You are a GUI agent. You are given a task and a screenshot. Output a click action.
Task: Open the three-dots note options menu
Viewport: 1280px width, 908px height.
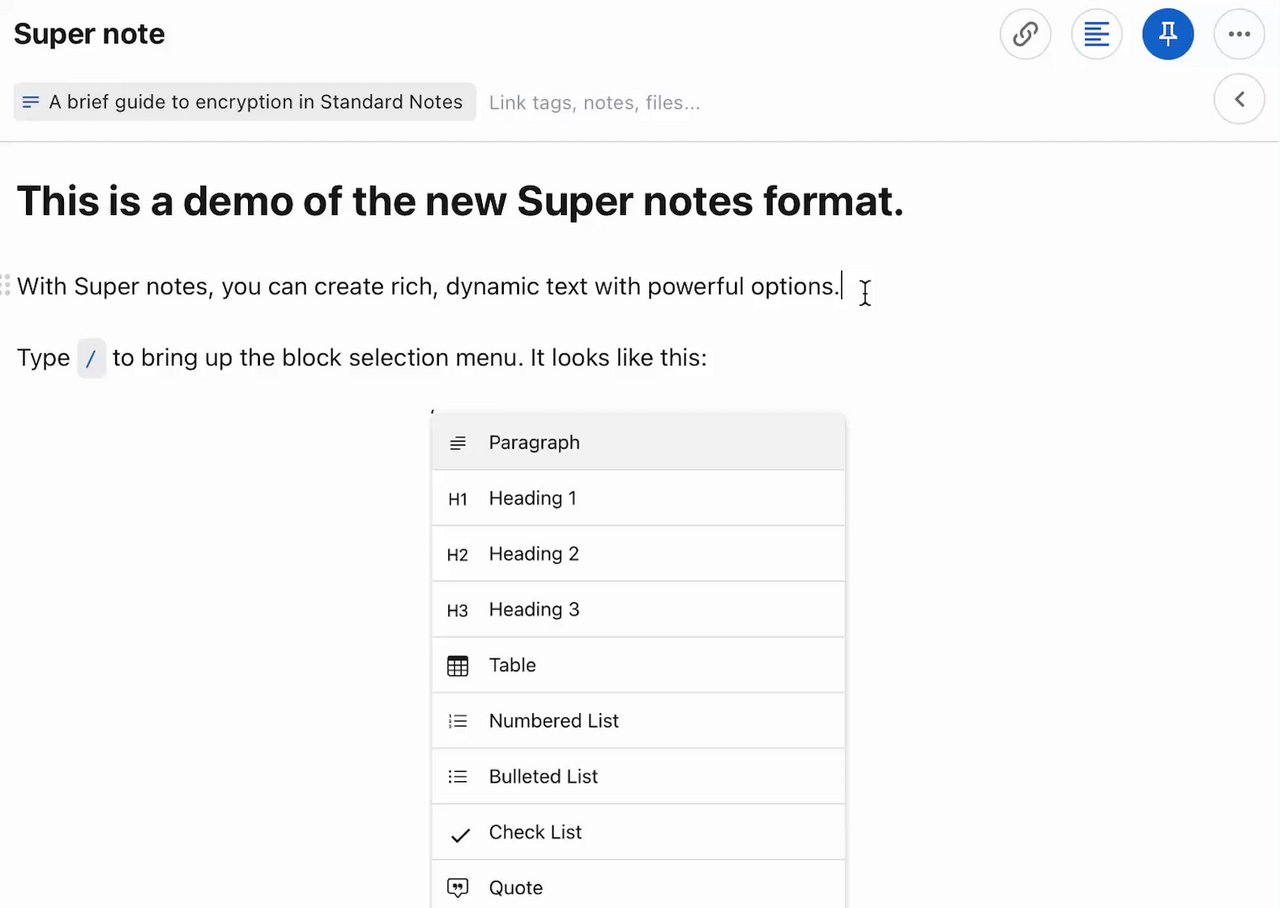point(1239,34)
